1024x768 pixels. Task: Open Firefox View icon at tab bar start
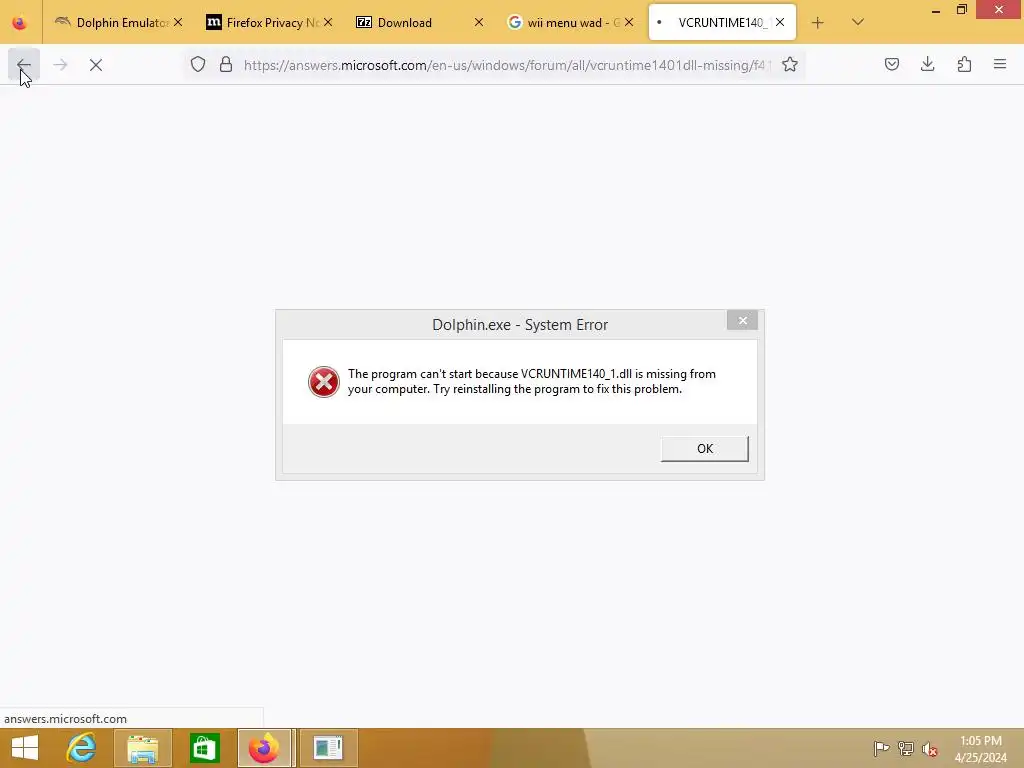click(x=20, y=22)
